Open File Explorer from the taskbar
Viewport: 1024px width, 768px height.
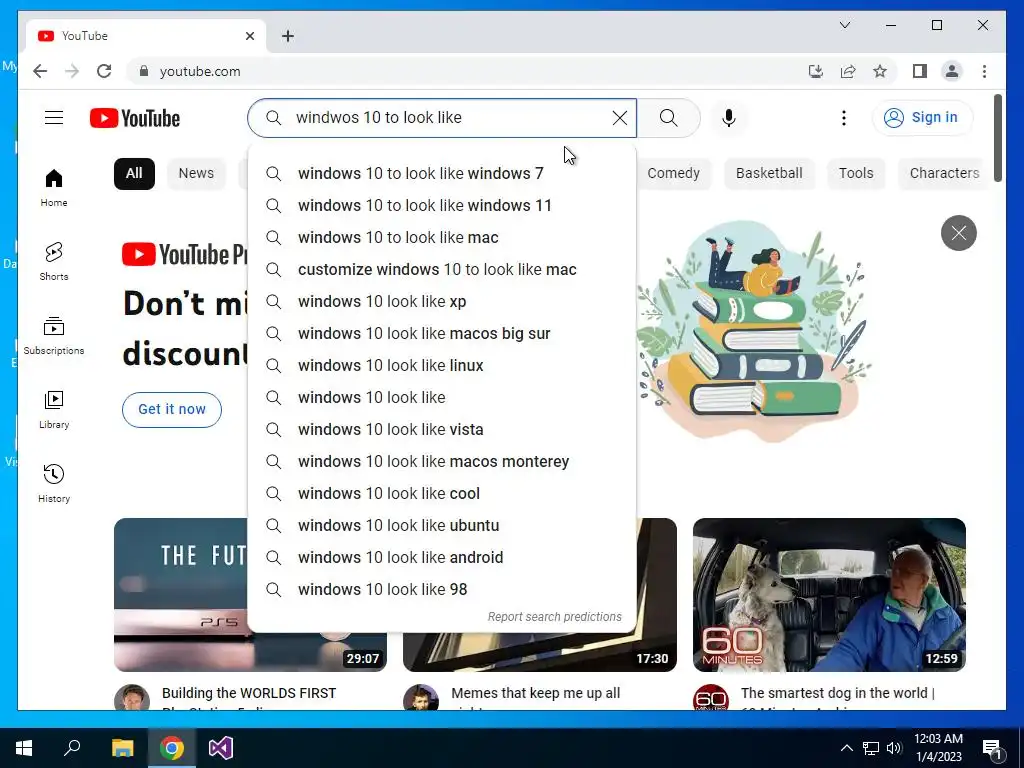122,748
